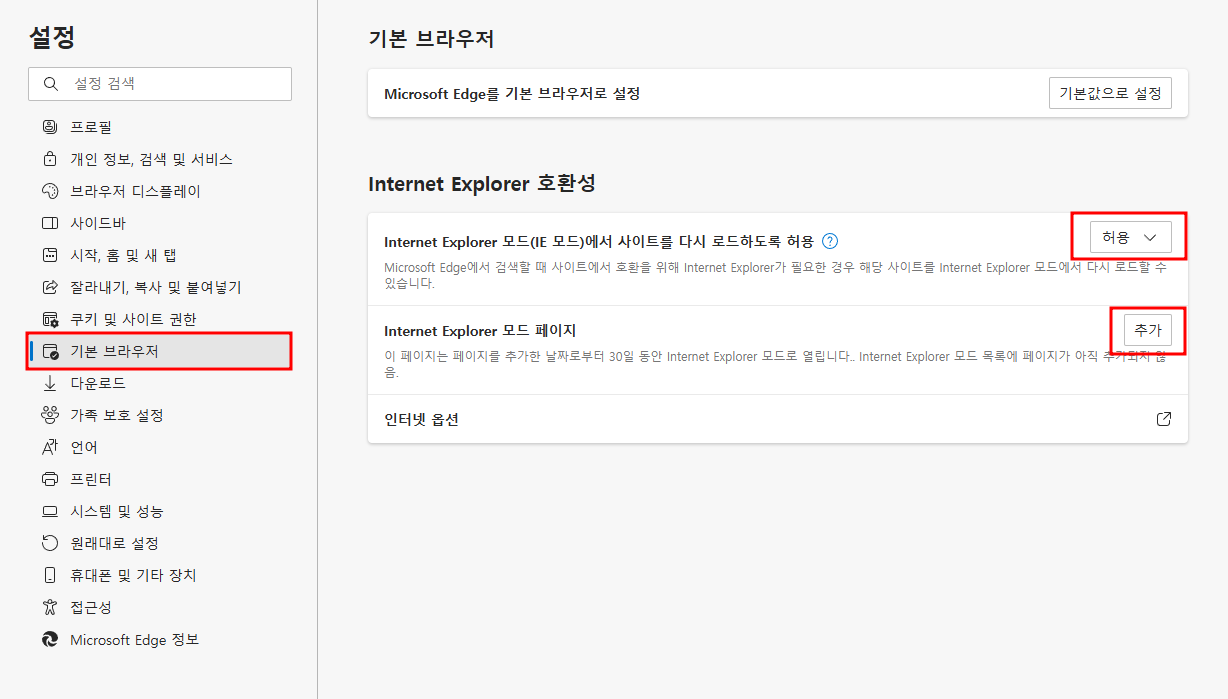Click 'Internet Explorer 호환성' heading
This screenshot has width=1228, height=699.
[482, 184]
